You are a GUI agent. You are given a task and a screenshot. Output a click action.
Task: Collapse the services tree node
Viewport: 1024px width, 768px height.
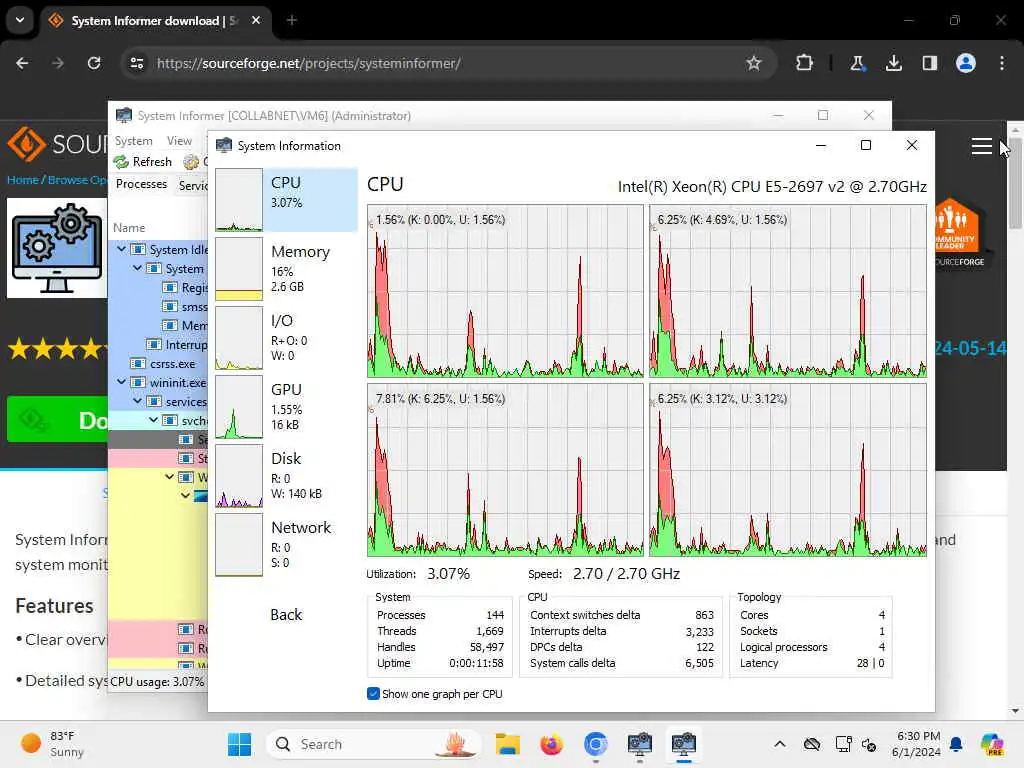click(x=137, y=400)
